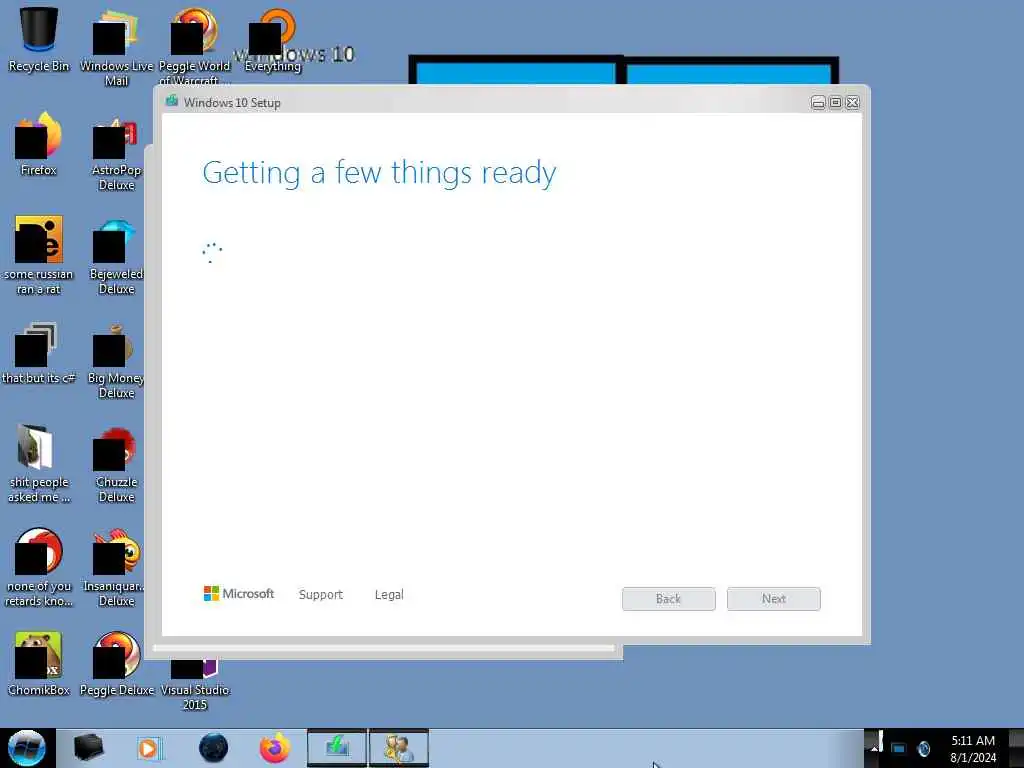Select the 'that but its c#' icon
The image size is (1024, 768).
(x=39, y=353)
